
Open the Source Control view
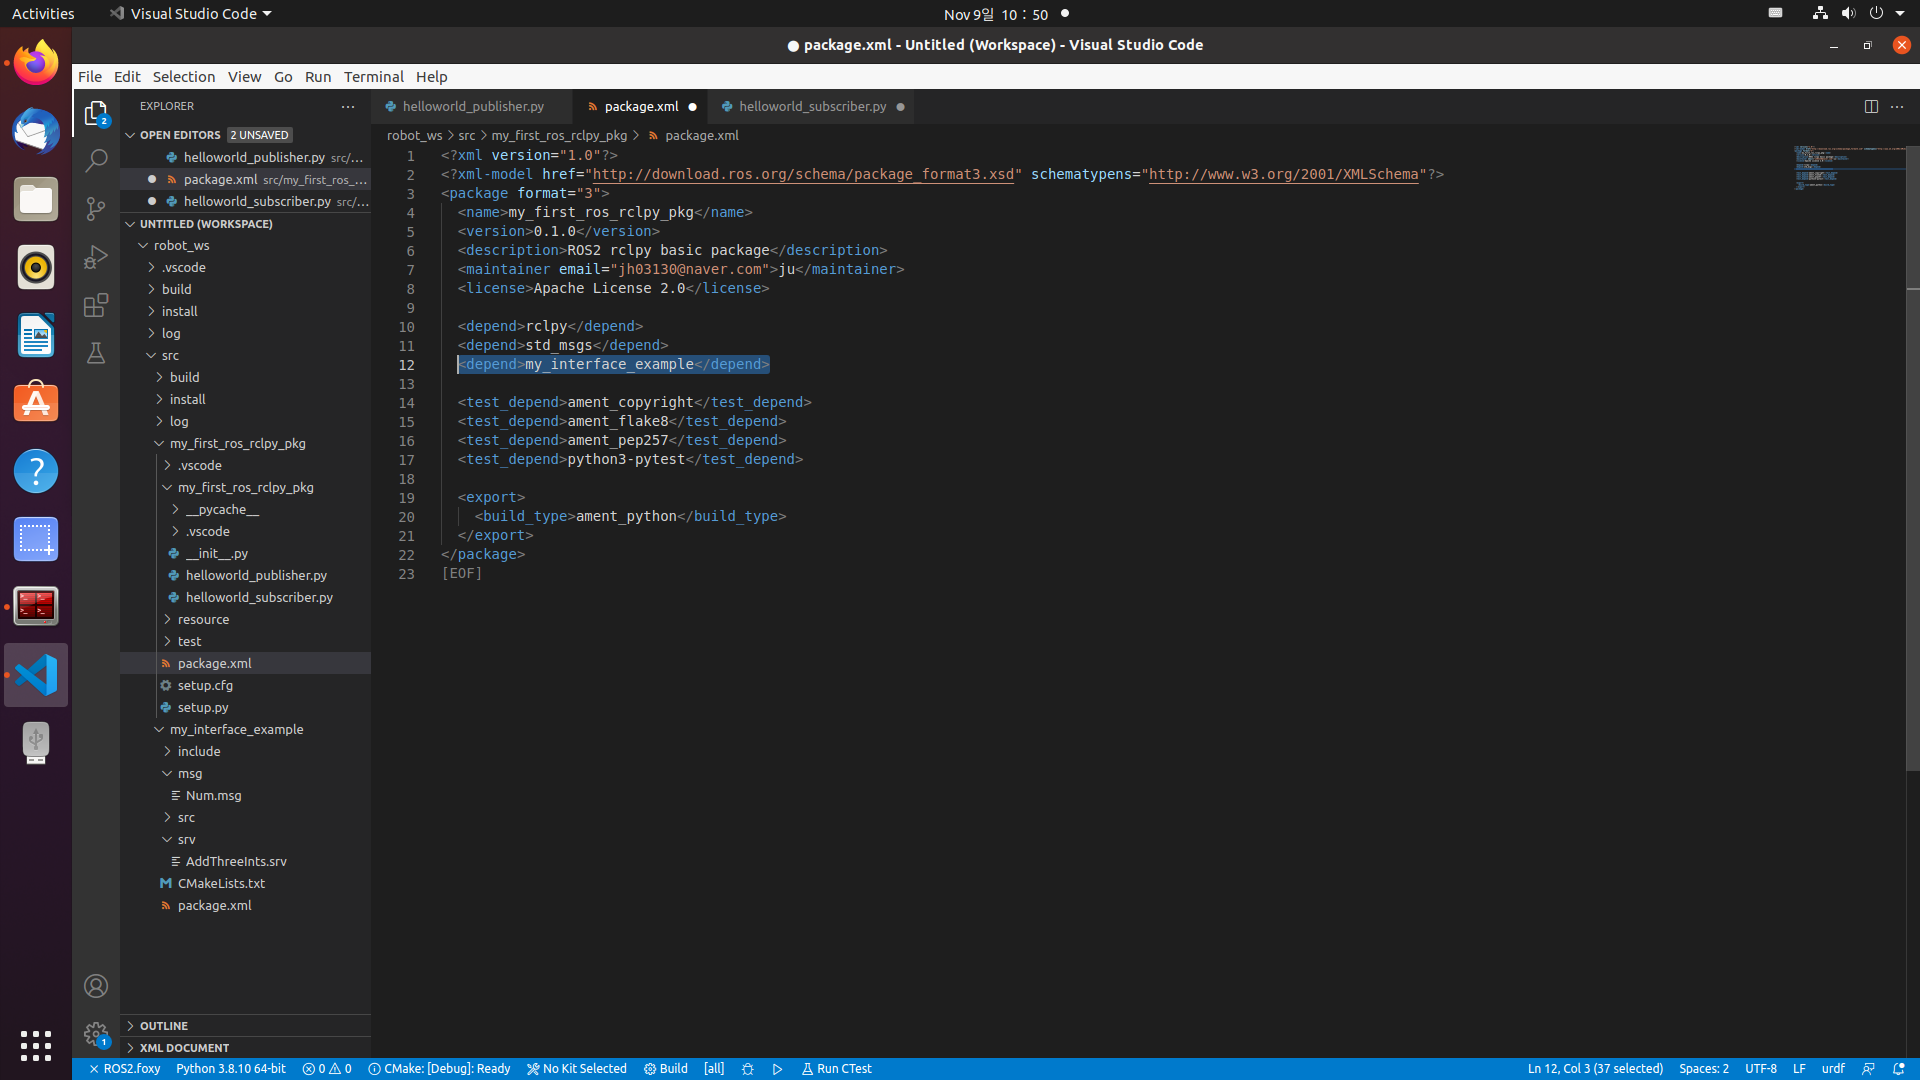point(96,209)
